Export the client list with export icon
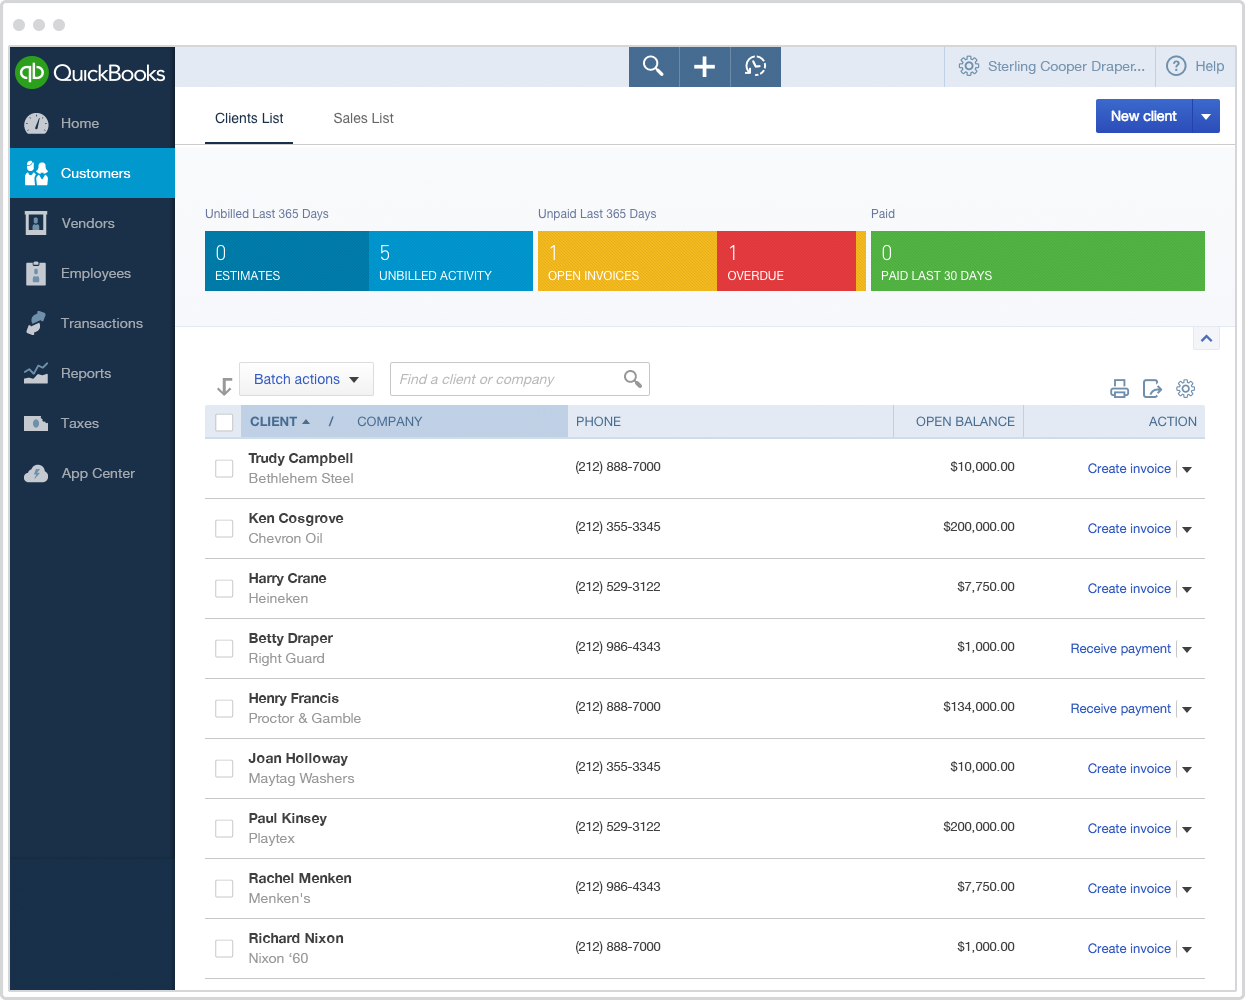Image resolution: width=1245 pixels, height=1000 pixels. click(x=1152, y=389)
